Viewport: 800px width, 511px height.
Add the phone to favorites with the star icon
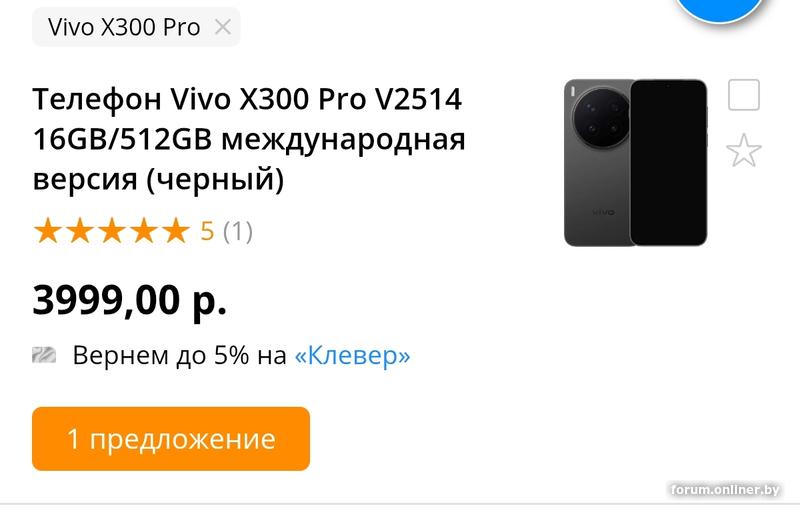743,150
